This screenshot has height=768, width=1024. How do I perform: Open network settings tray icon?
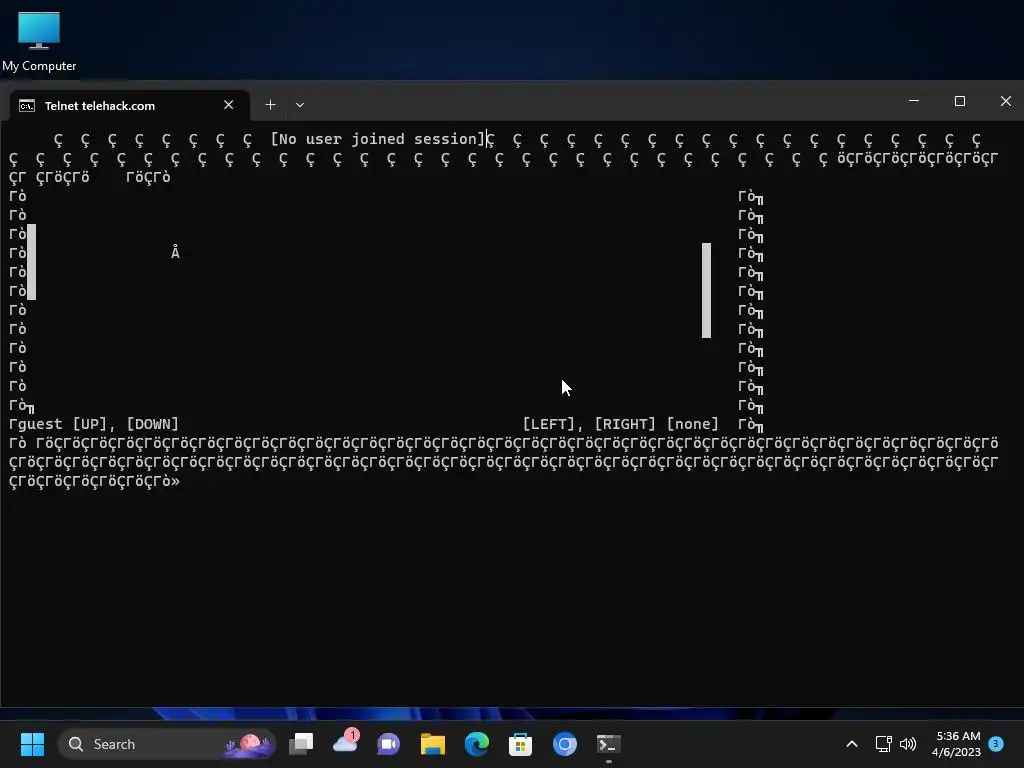pyautogui.click(x=883, y=744)
